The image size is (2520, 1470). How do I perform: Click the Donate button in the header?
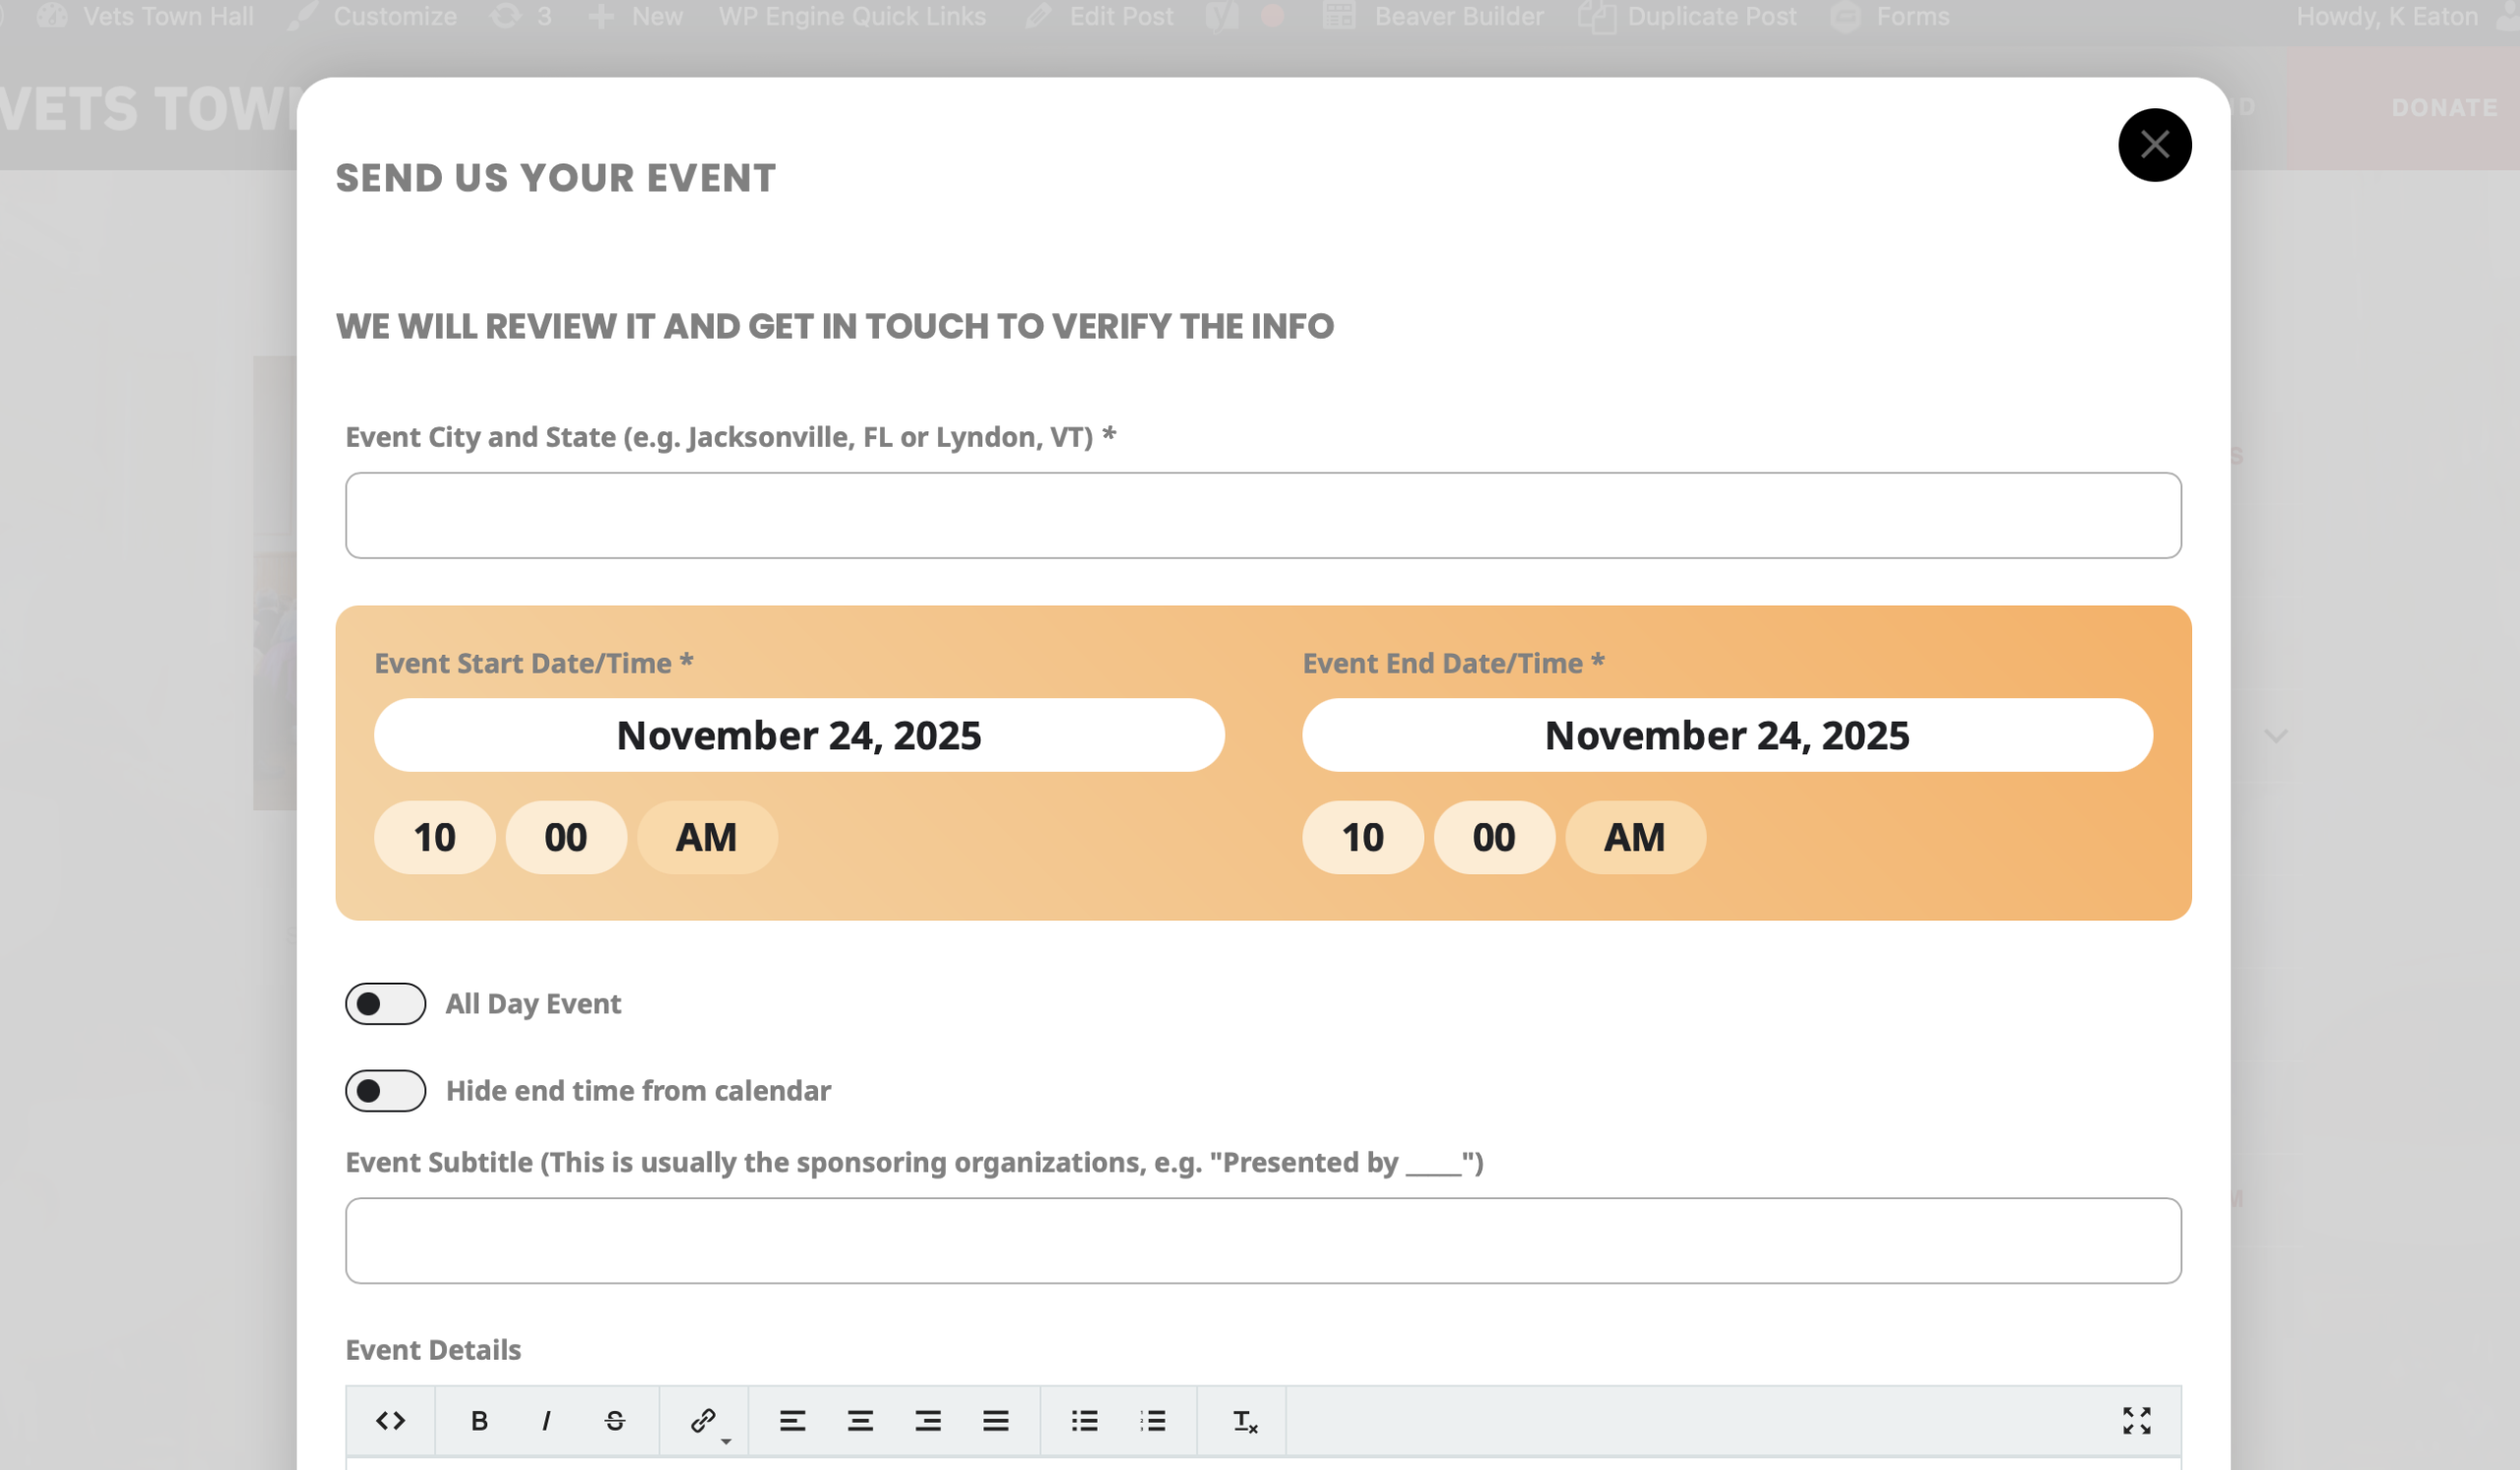click(x=2443, y=107)
